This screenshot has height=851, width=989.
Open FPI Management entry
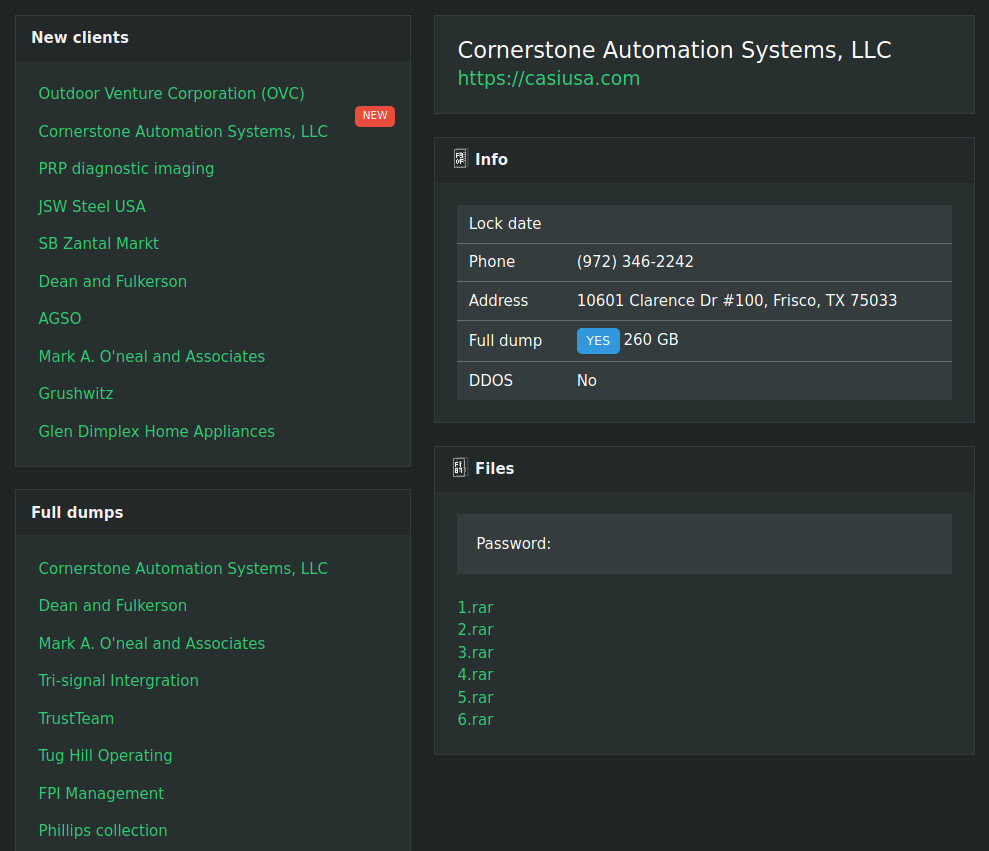tap(101, 794)
